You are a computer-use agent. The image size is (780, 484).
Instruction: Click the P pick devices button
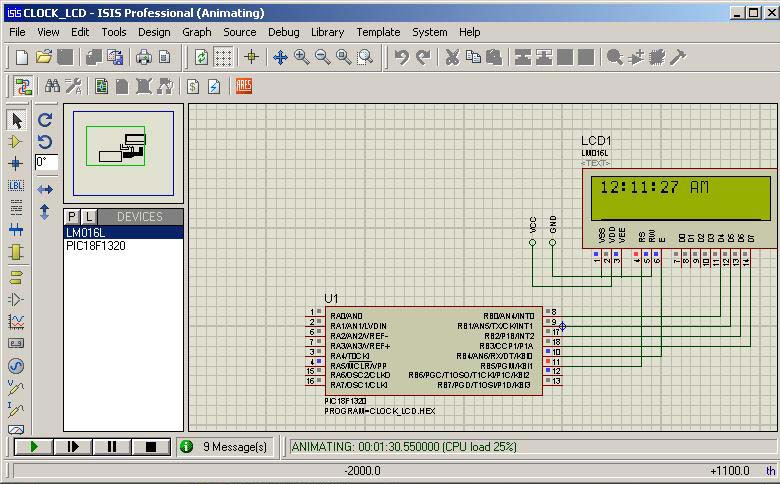(x=72, y=217)
